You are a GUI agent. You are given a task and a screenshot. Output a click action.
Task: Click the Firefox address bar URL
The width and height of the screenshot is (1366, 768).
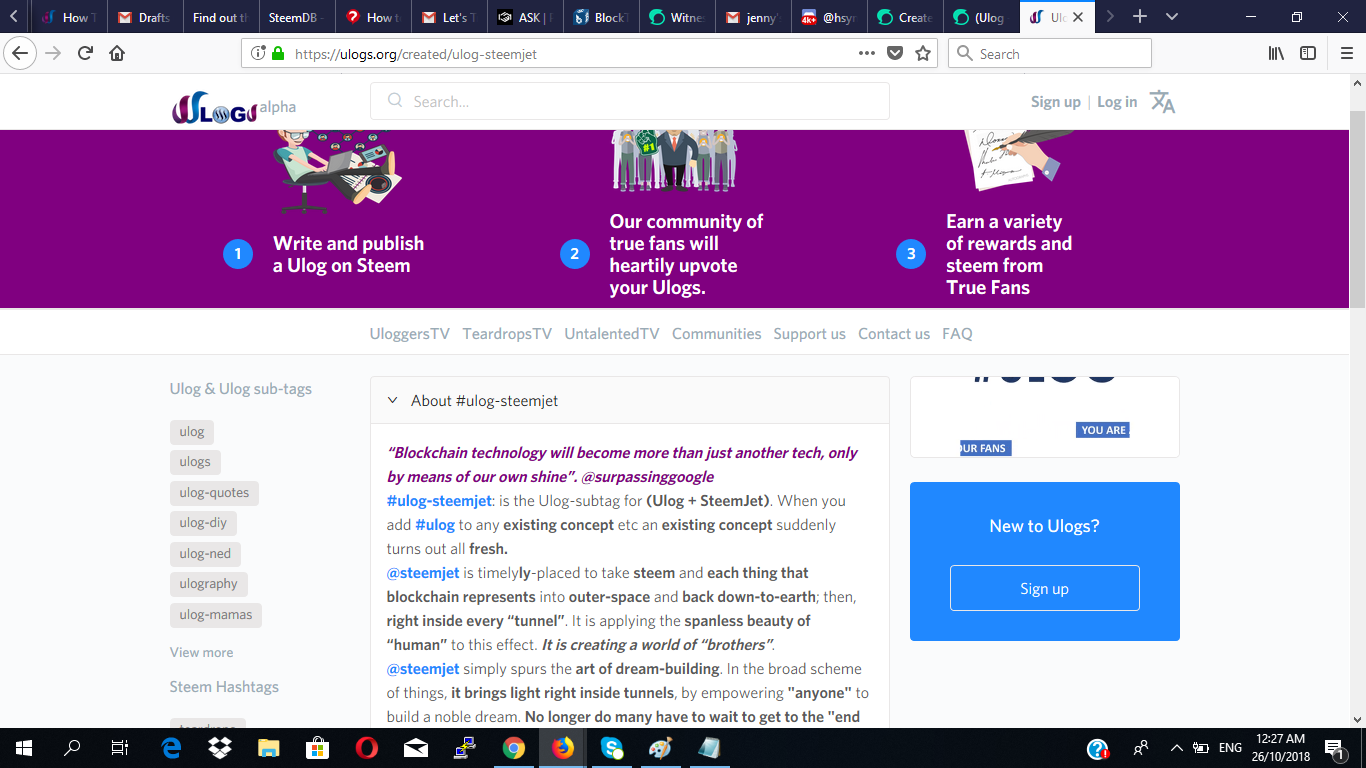[x=416, y=54]
